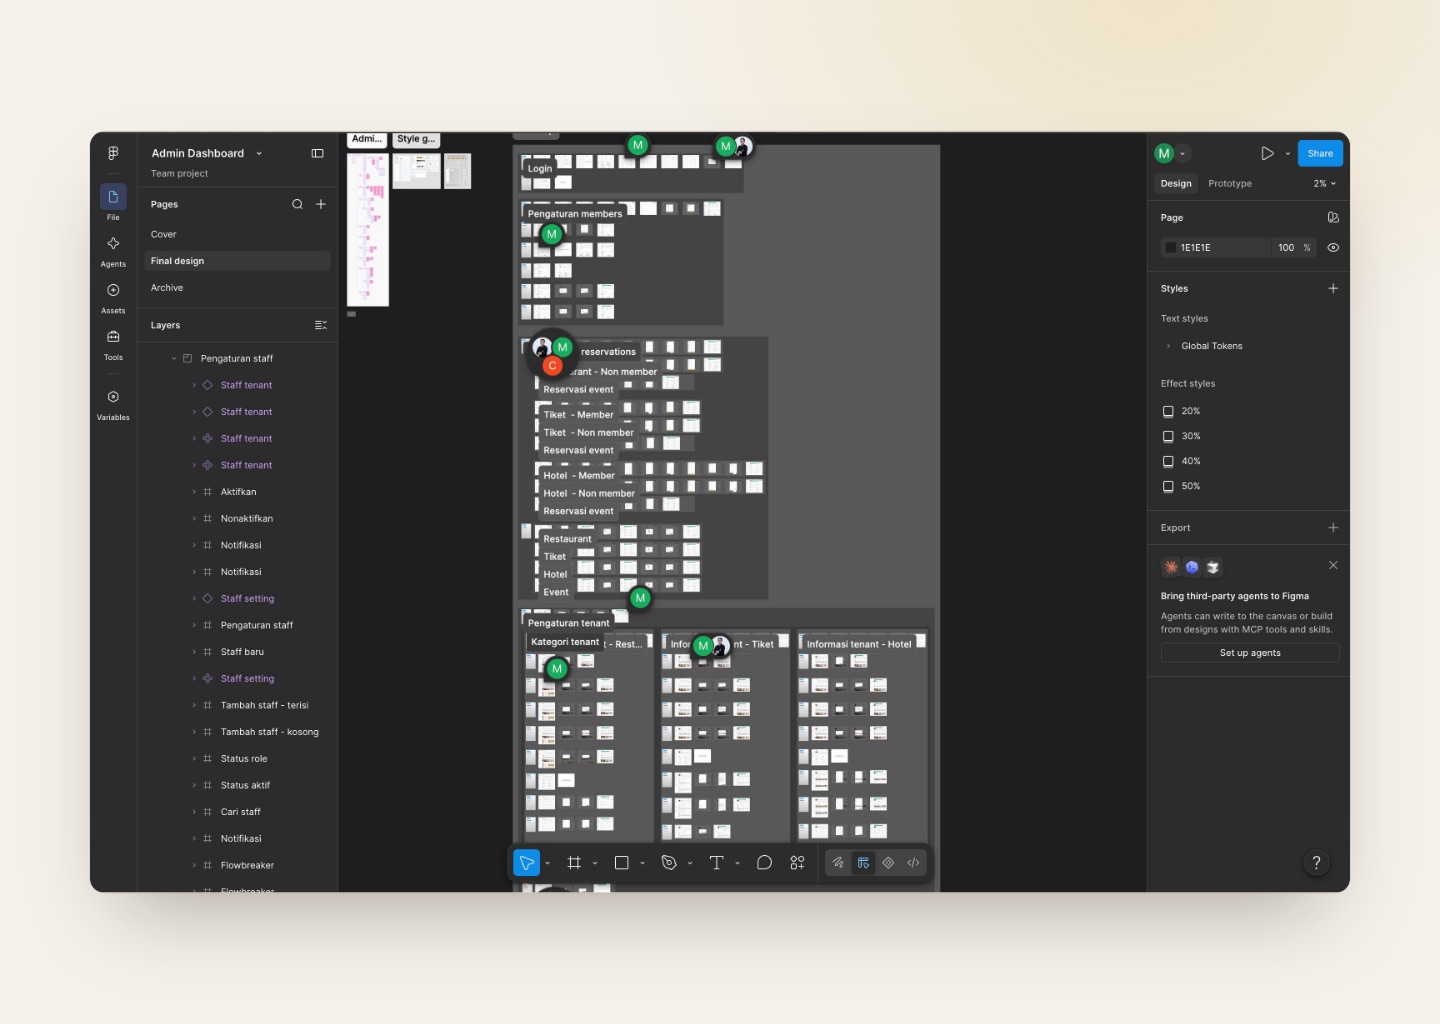Open the Assets panel in sidebar
Screen dimensions: 1440x1024
tap(113, 297)
